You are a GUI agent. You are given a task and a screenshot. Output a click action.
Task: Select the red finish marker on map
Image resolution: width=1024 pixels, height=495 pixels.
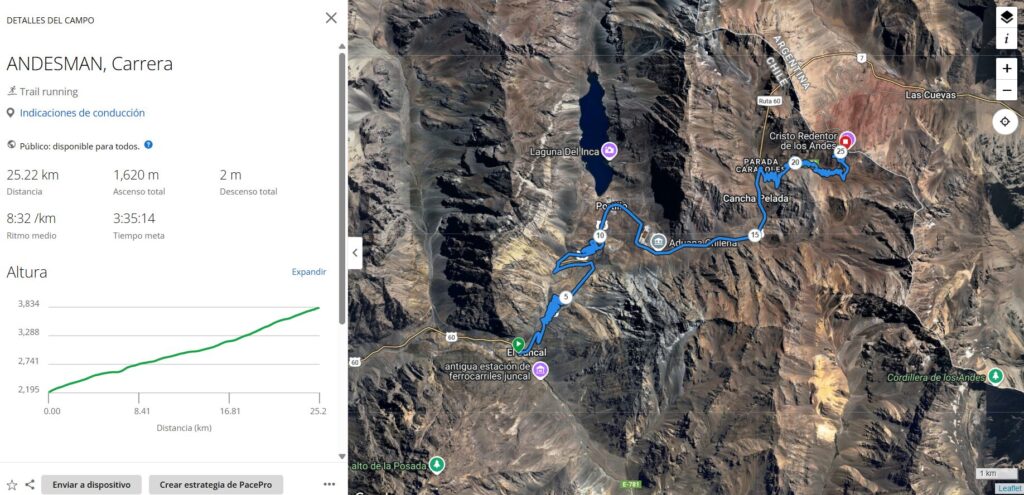[846, 140]
